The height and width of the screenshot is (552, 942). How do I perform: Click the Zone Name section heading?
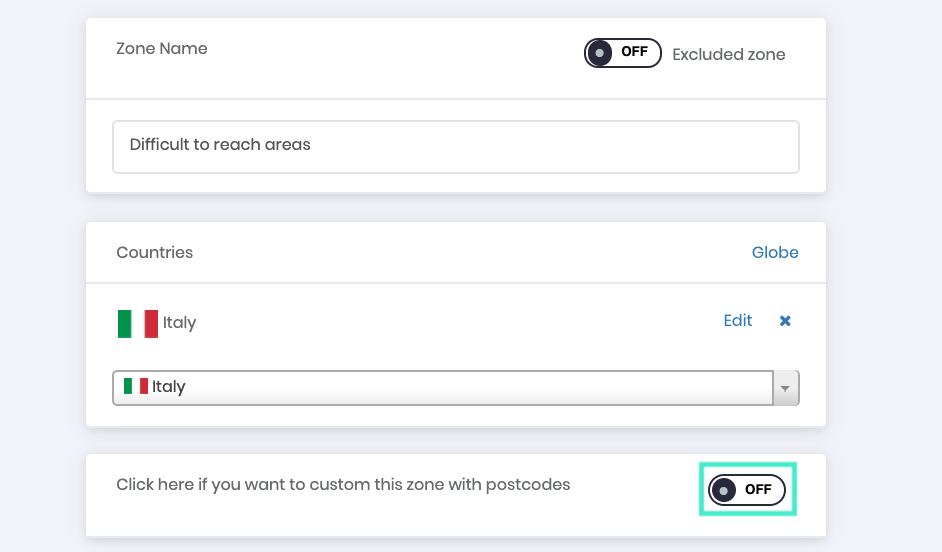(162, 49)
